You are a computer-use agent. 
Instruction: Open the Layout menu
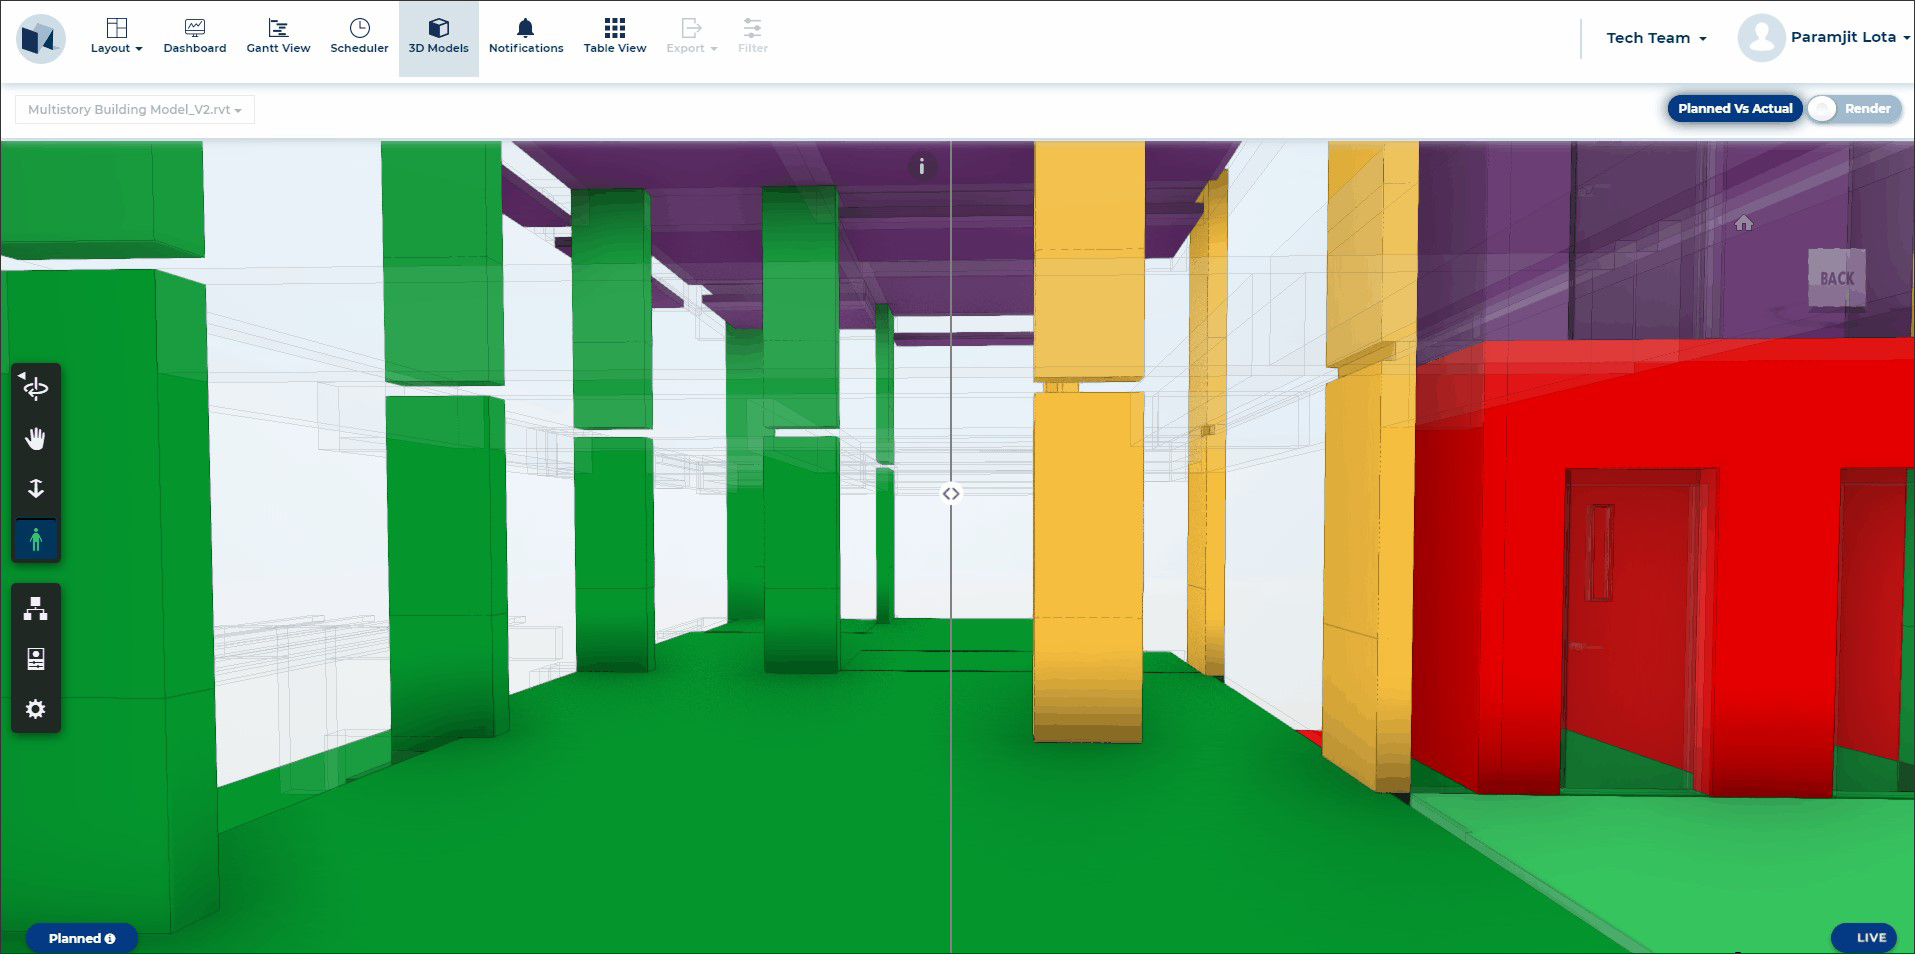click(x=116, y=37)
